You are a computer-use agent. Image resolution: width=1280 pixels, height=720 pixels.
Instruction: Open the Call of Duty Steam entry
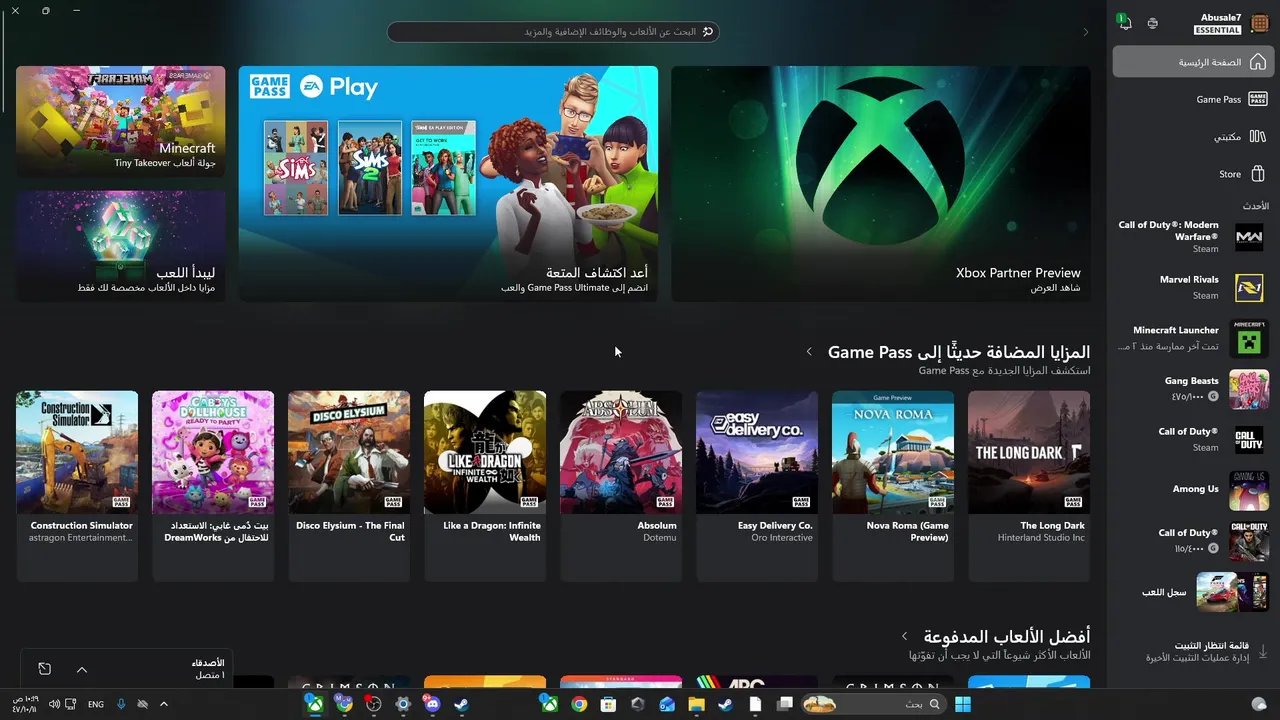click(x=1192, y=439)
